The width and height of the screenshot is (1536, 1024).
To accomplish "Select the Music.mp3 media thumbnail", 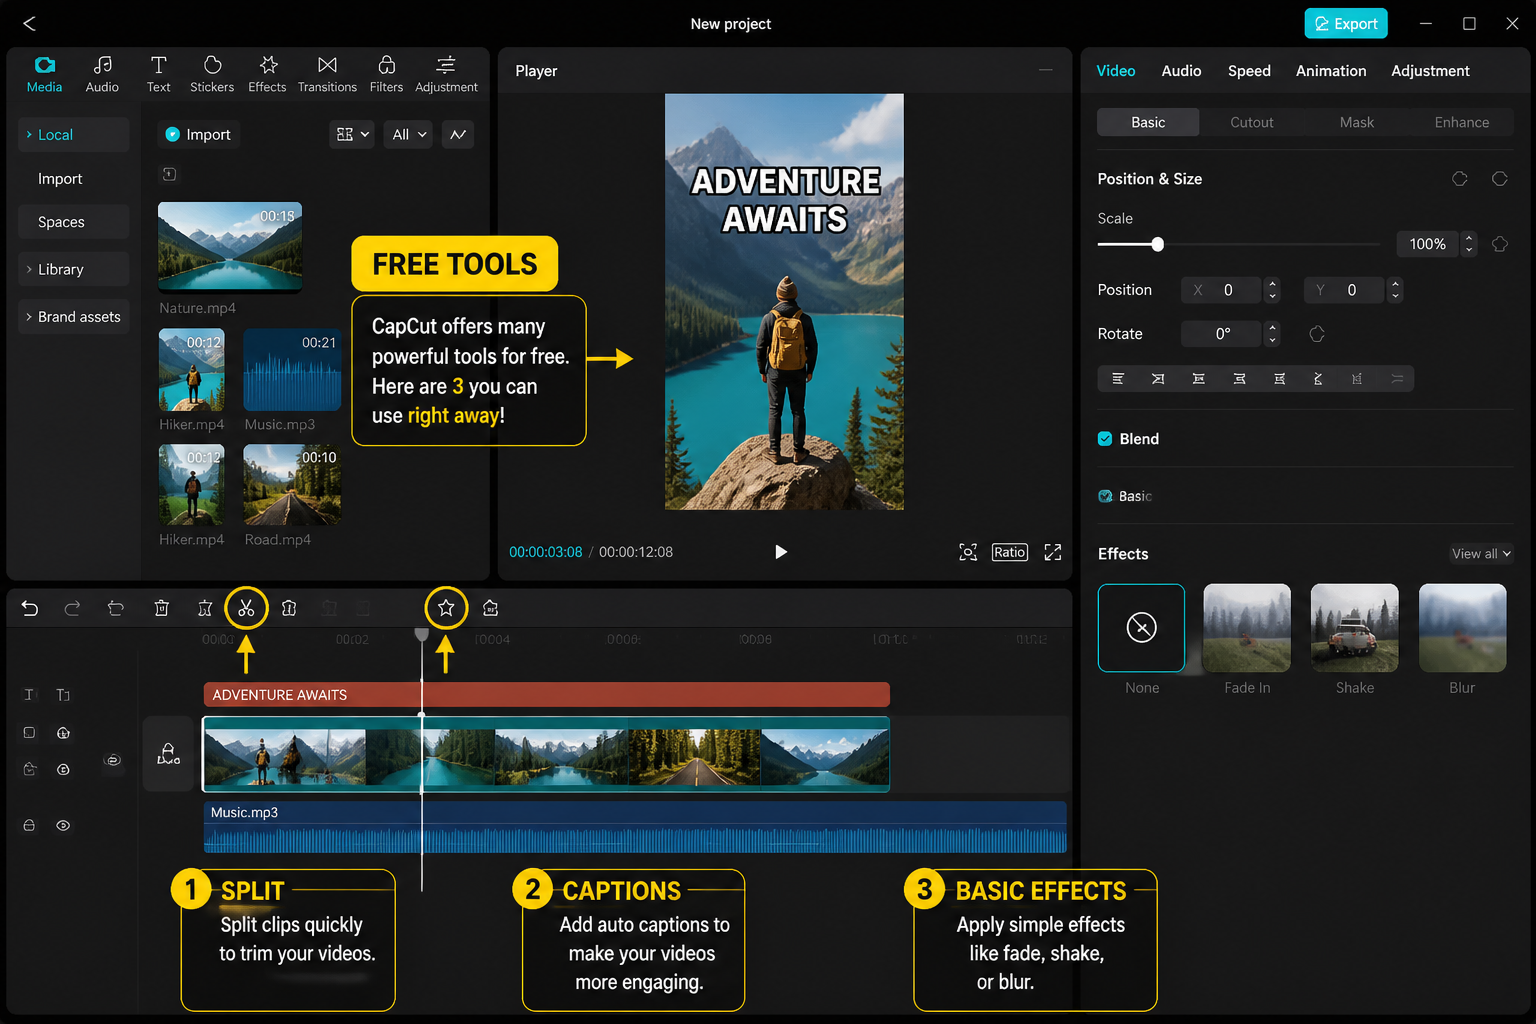I will 292,369.
